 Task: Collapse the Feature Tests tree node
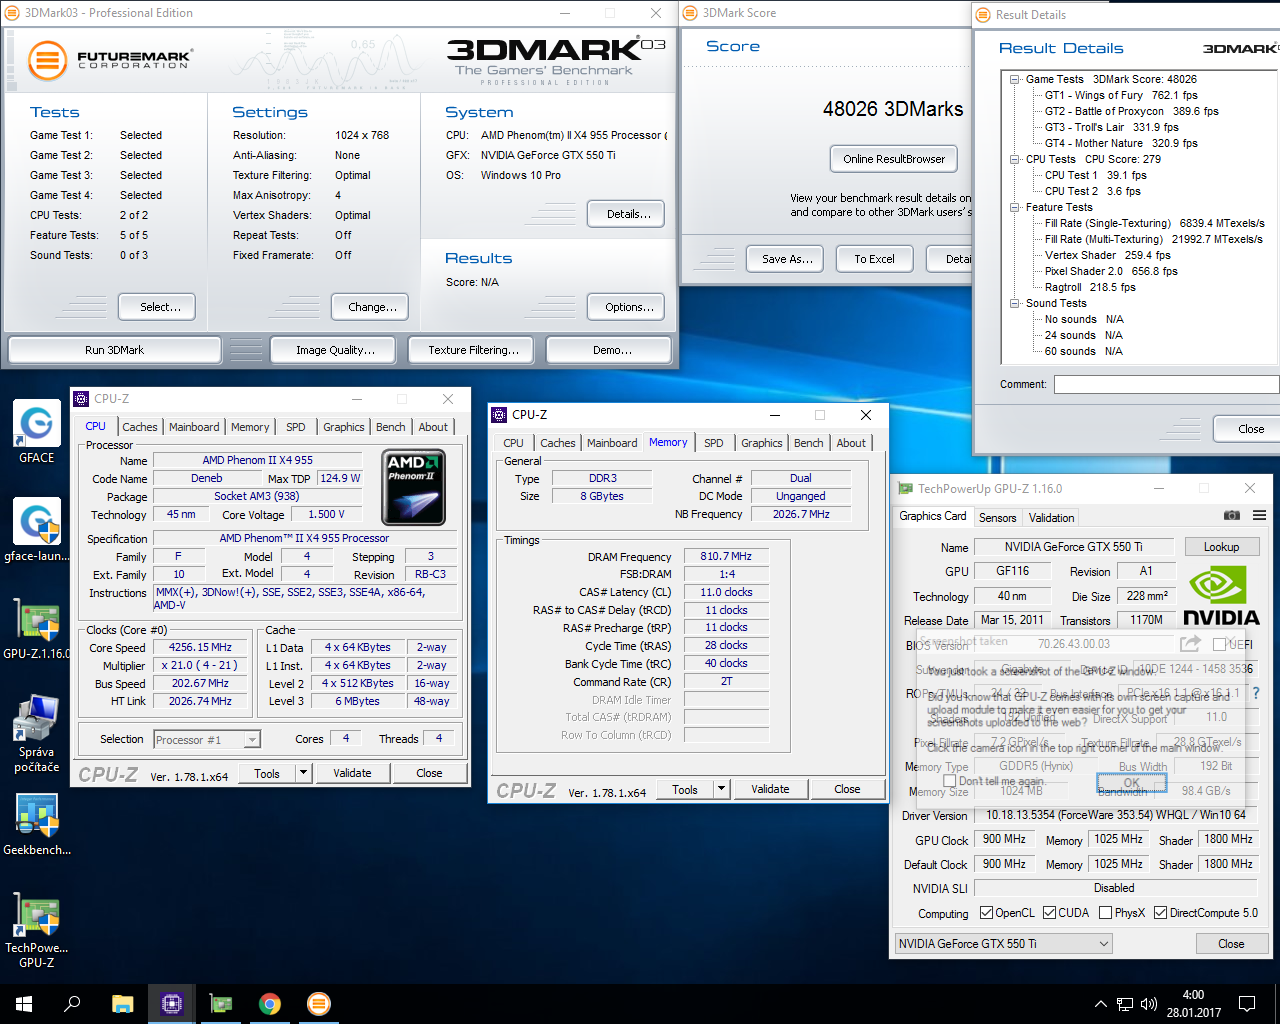point(1015,207)
